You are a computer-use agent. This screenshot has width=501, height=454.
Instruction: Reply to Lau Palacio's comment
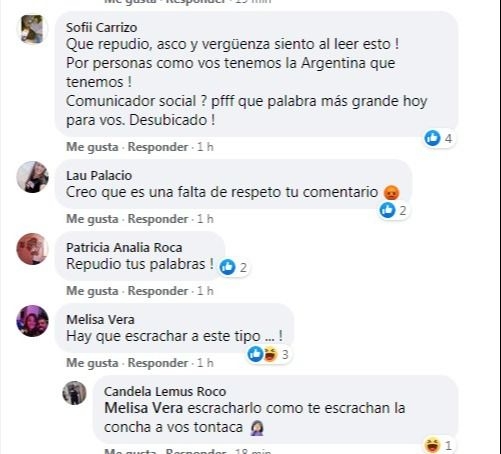[x=158, y=219]
